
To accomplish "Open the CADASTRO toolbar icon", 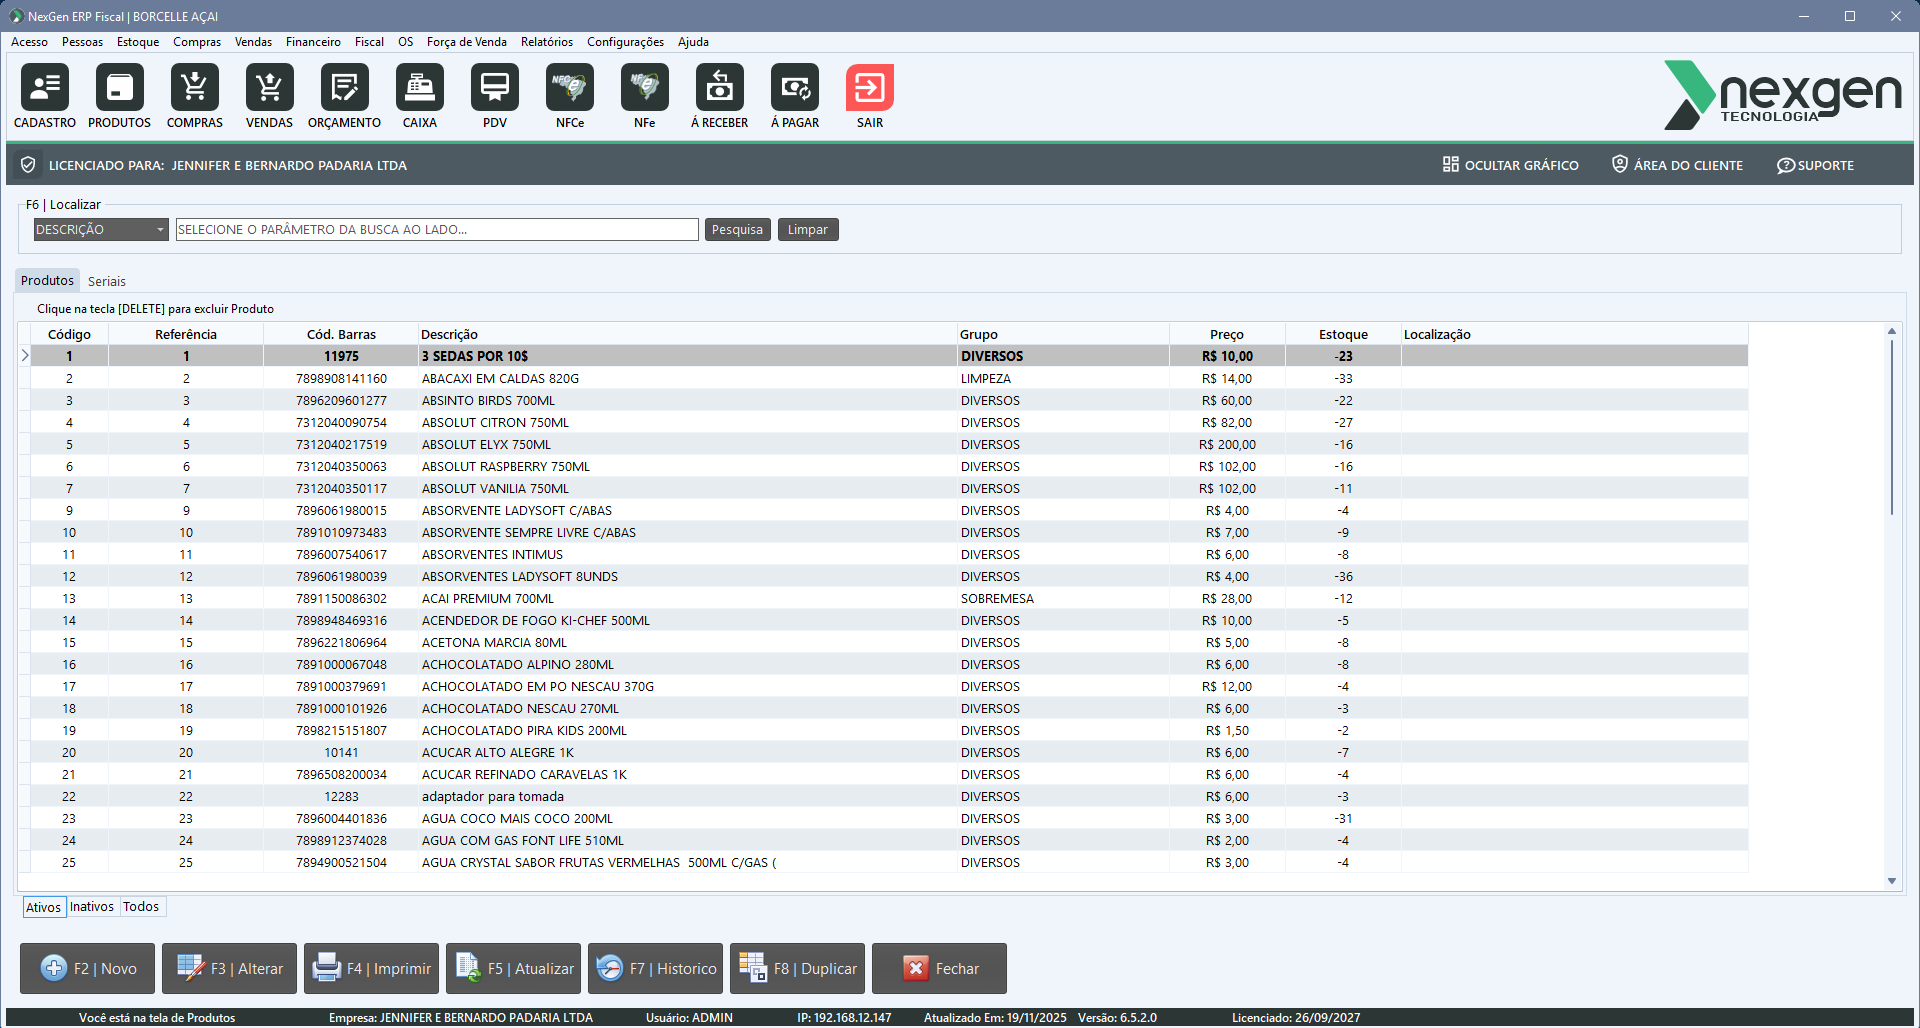I will [45, 88].
